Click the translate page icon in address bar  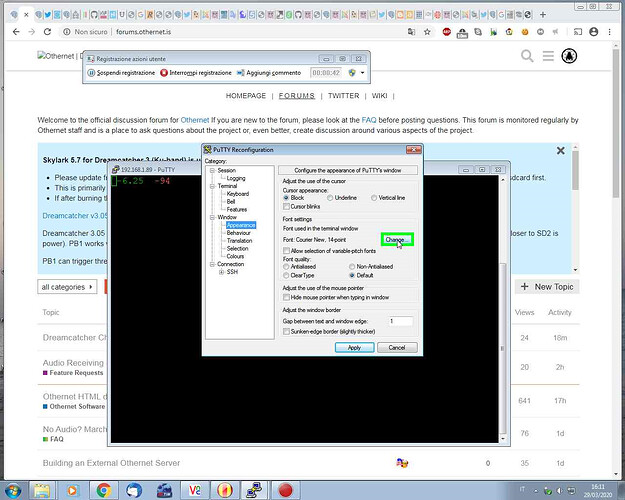pos(411,31)
